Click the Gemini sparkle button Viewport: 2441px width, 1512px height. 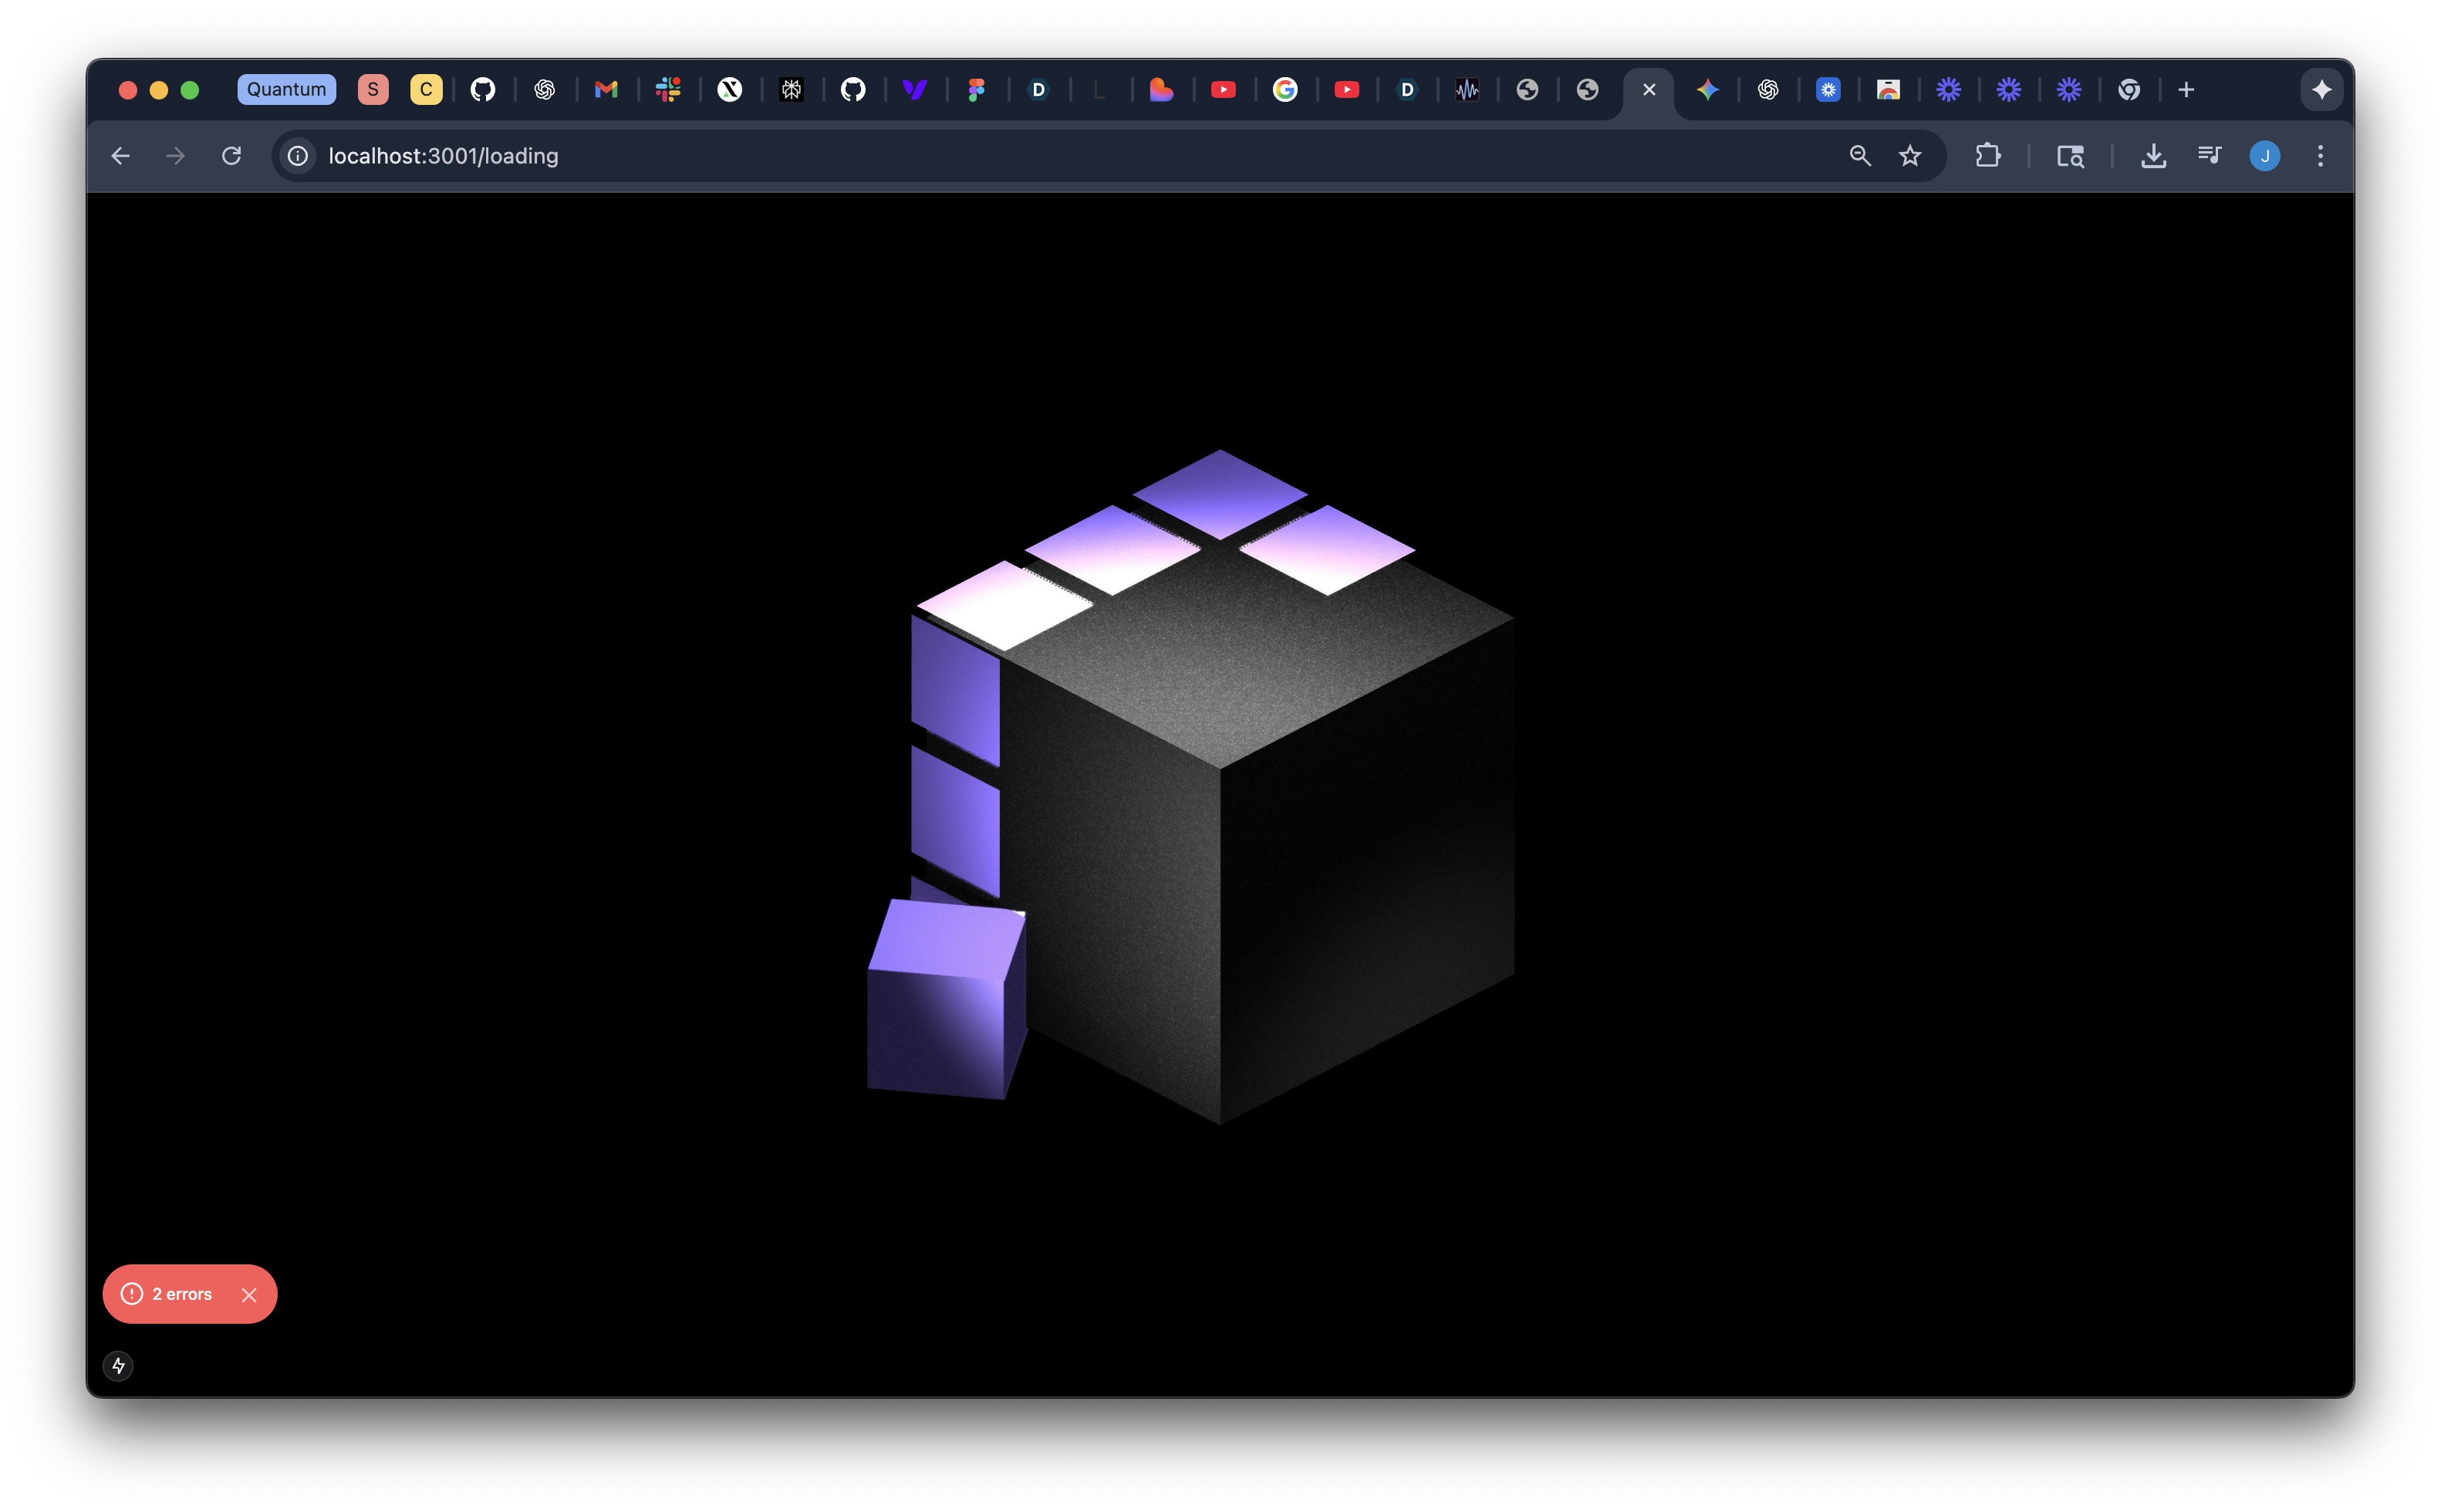2322,90
